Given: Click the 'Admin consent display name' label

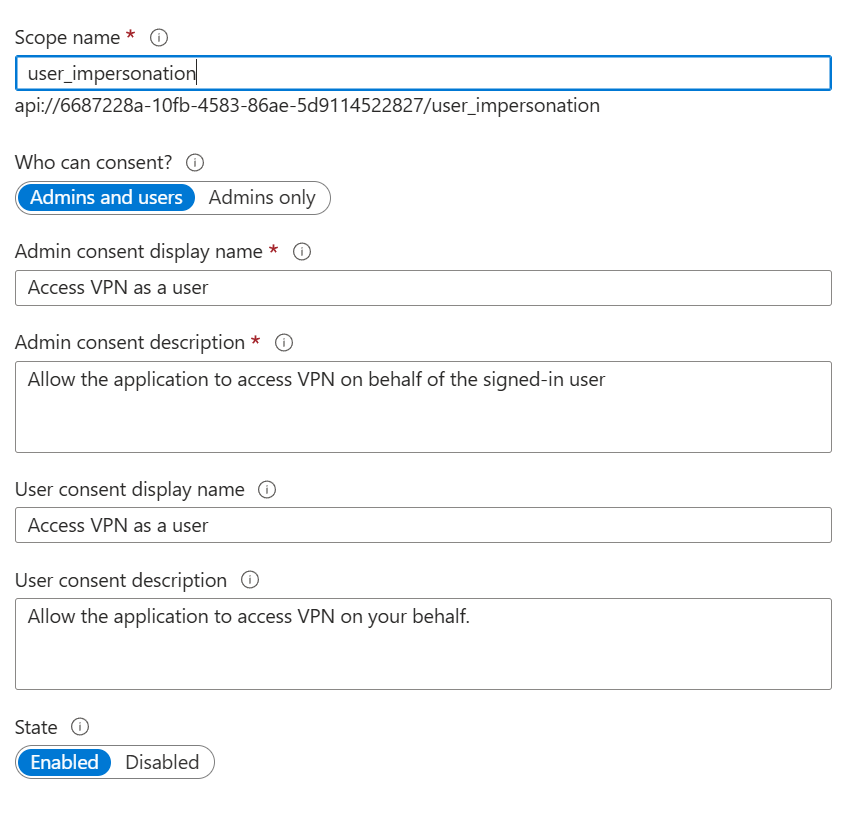Looking at the screenshot, I should pos(139,252).
